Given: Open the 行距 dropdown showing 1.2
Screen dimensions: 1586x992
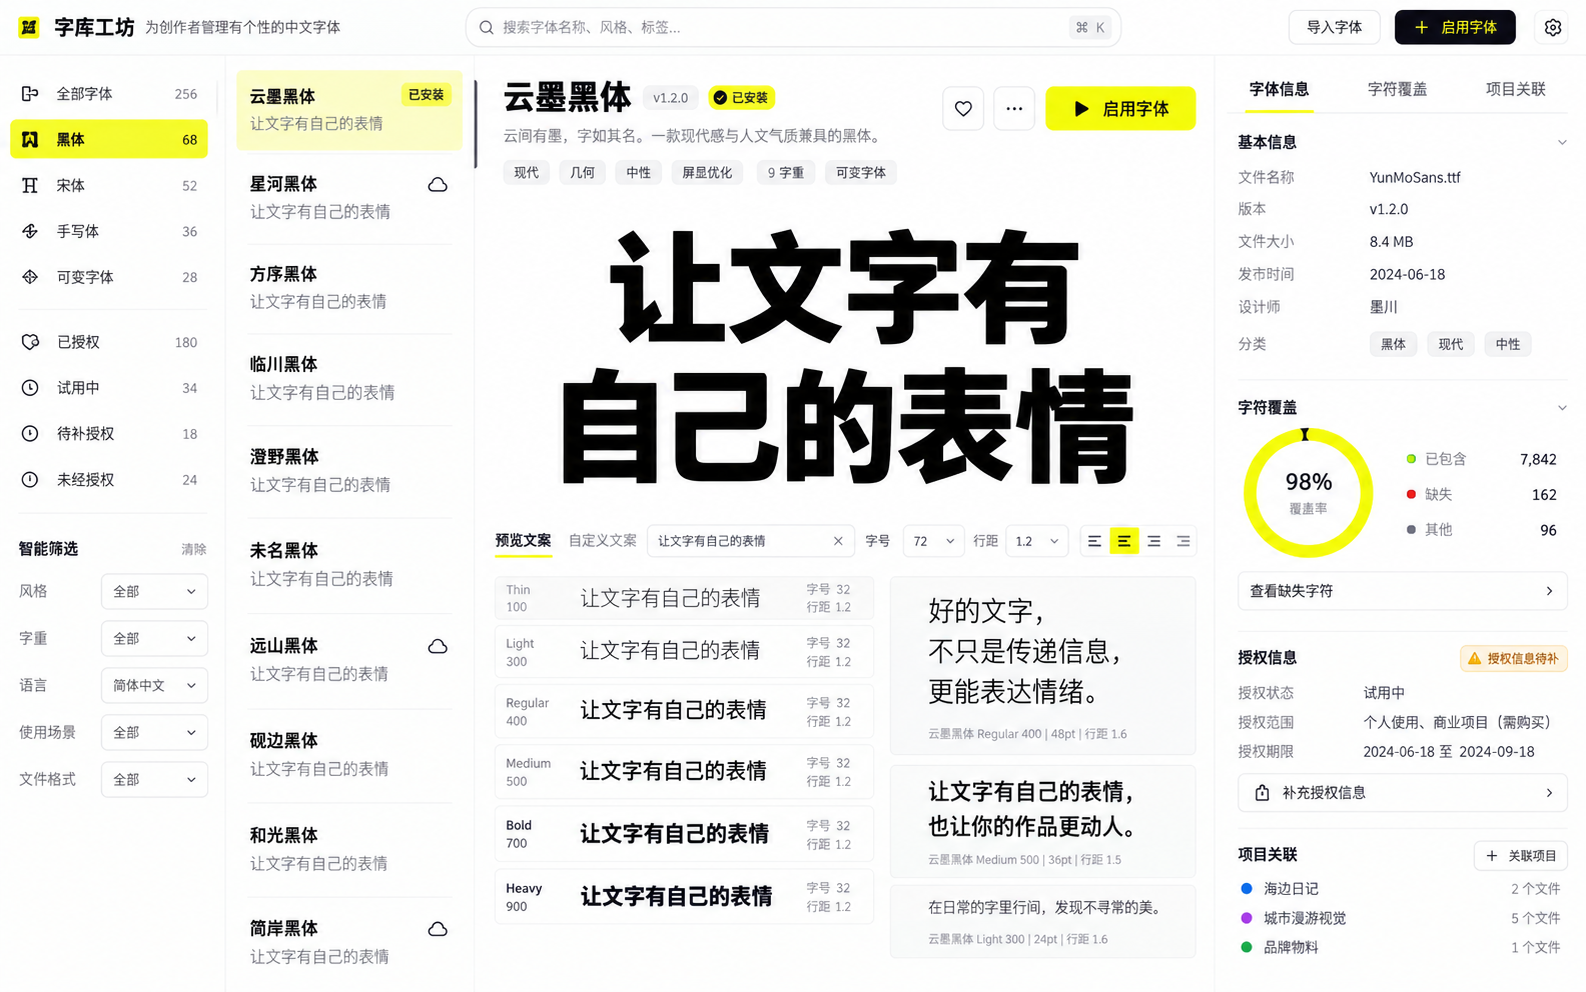Looking at the screenshot, I should pyautogui.click(x=1037, y=541).
